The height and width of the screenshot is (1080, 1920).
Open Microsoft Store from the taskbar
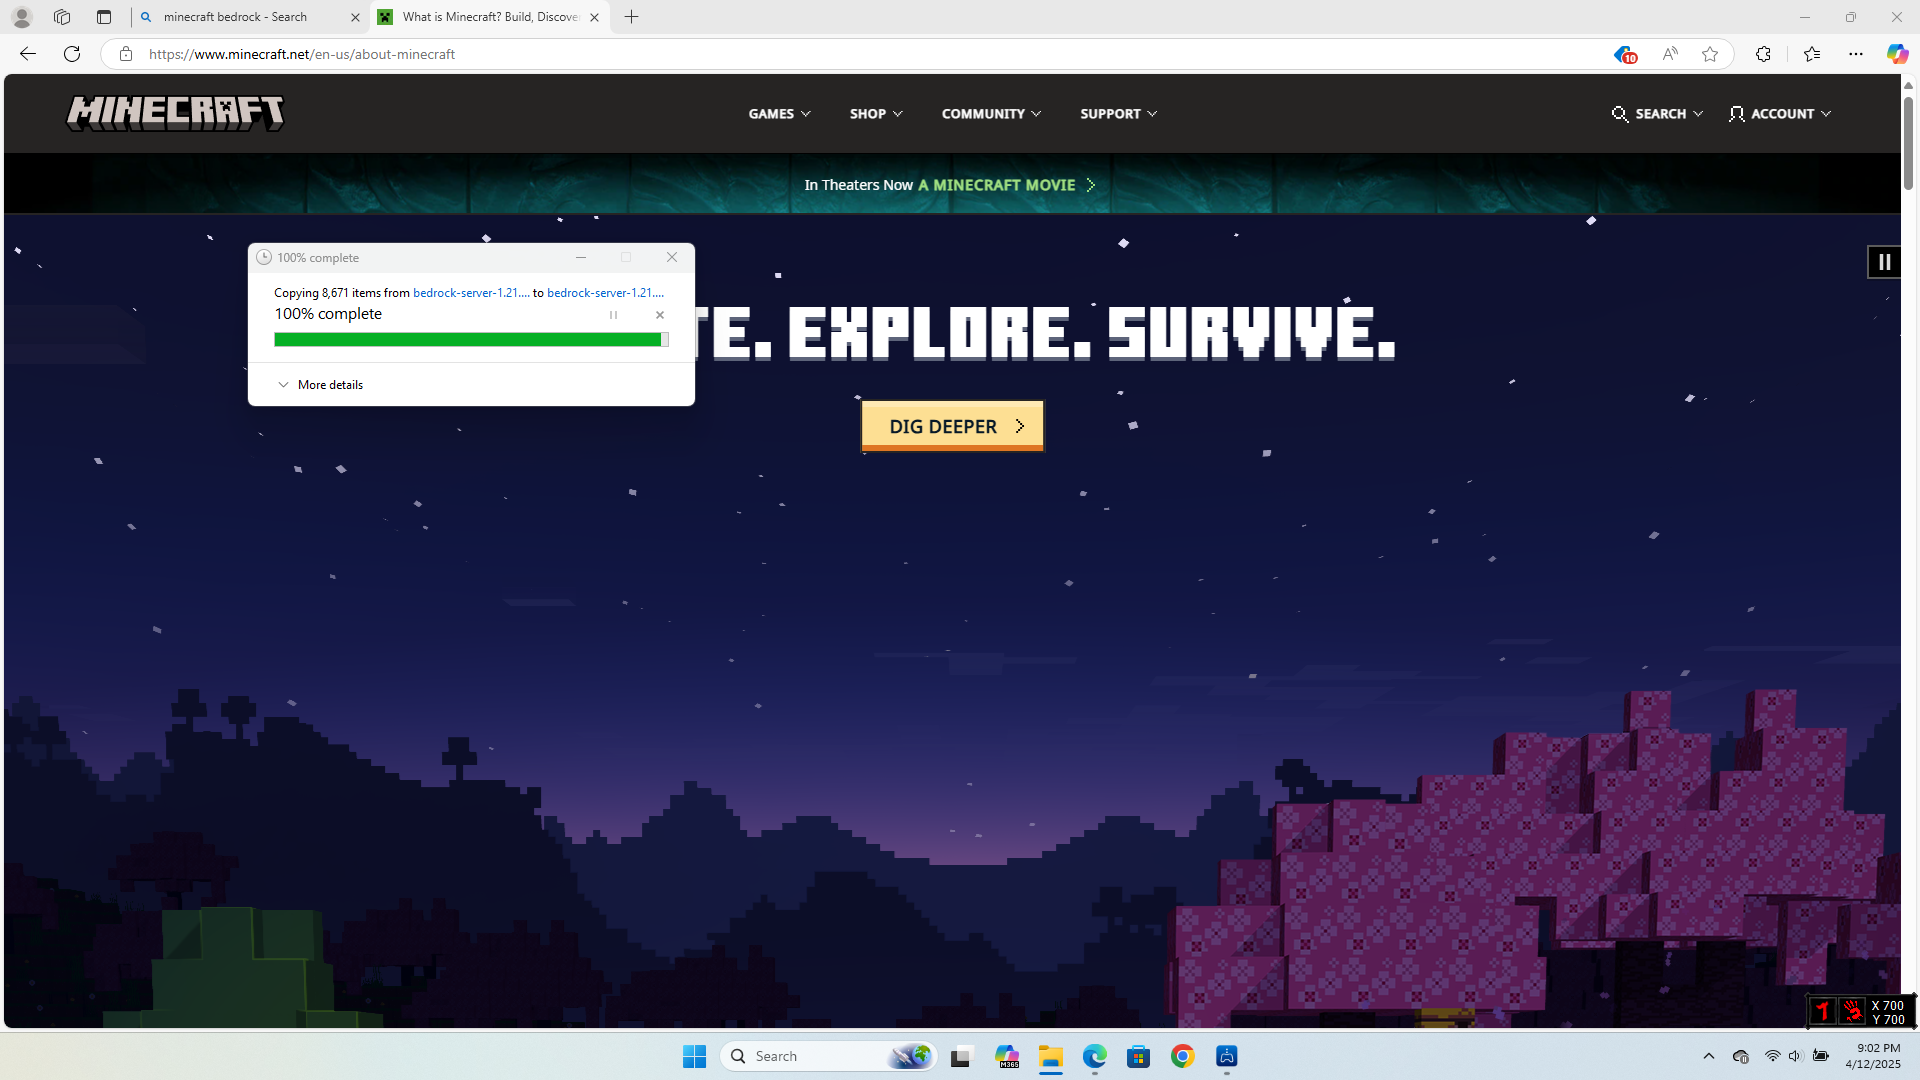[1139, 1056]
